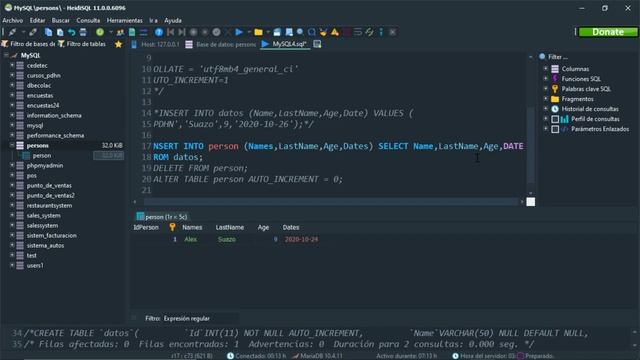Screen dimensions: 640x360
Task: Click the Undo arrow icon
Action: click(x=71, y=32)
